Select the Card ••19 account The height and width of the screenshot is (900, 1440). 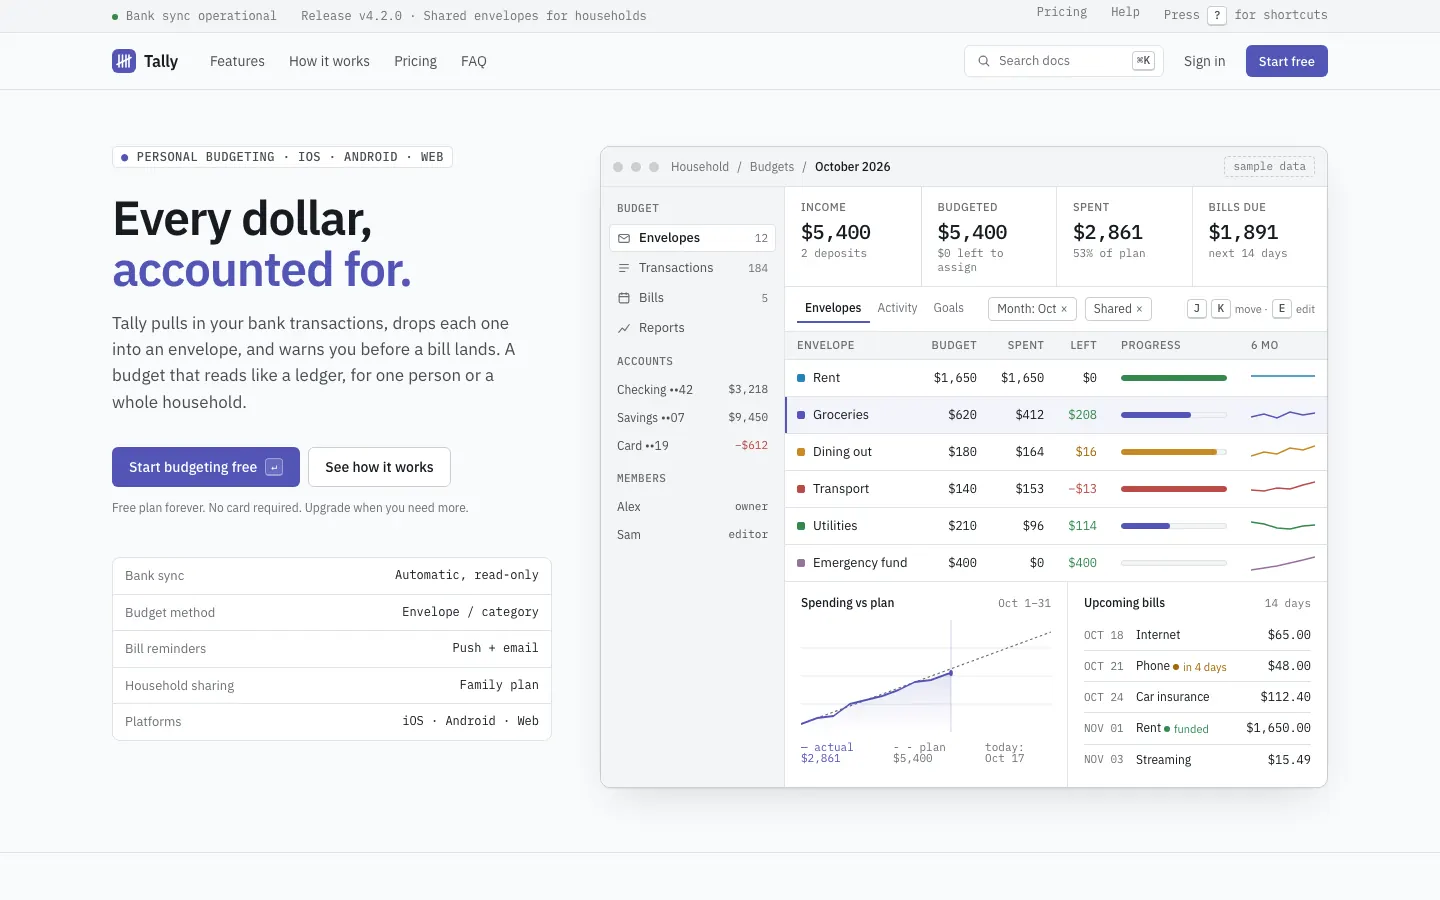pyautogui.click(x=692, y=446)
